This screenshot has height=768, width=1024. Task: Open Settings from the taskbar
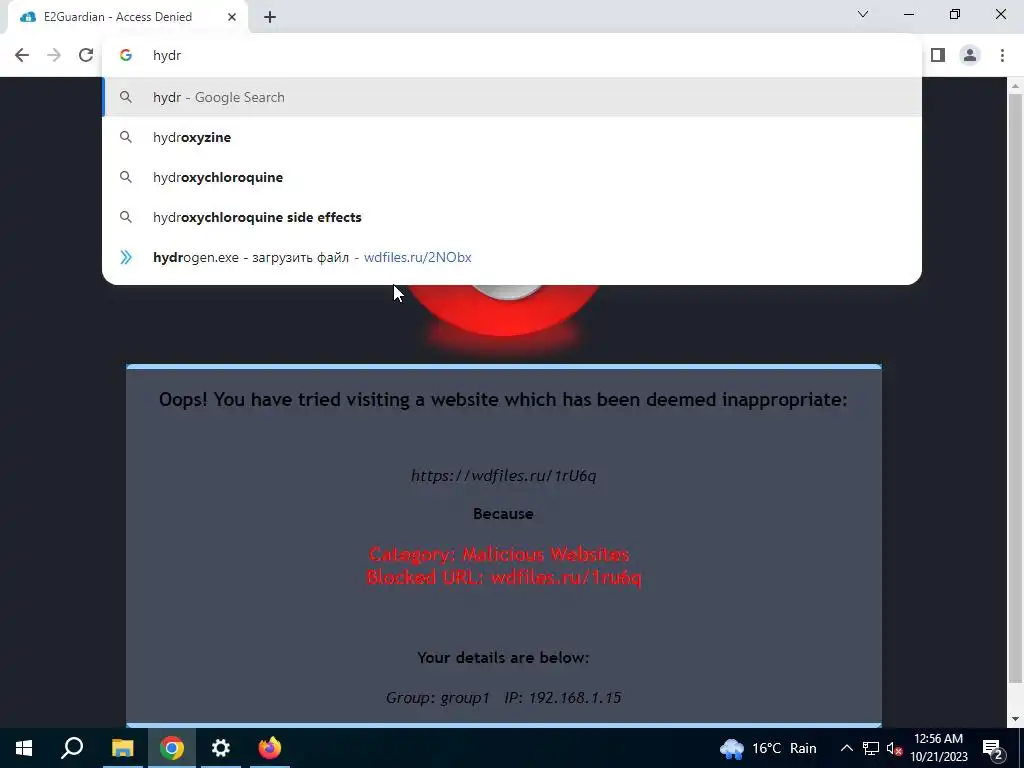point(221,748)
